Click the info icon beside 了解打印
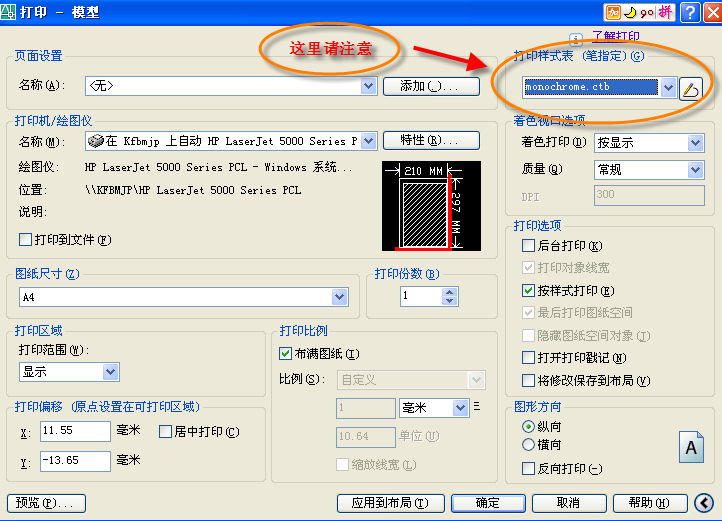The height and width of the screenshot is (521, 722). (576, 40)
